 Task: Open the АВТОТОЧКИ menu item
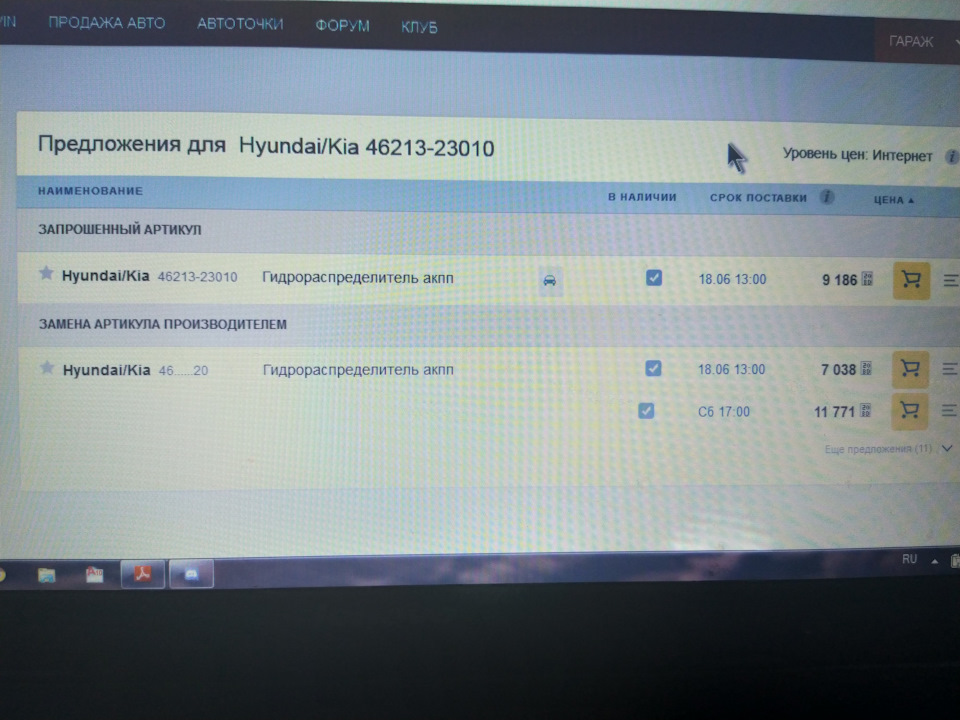240,24
